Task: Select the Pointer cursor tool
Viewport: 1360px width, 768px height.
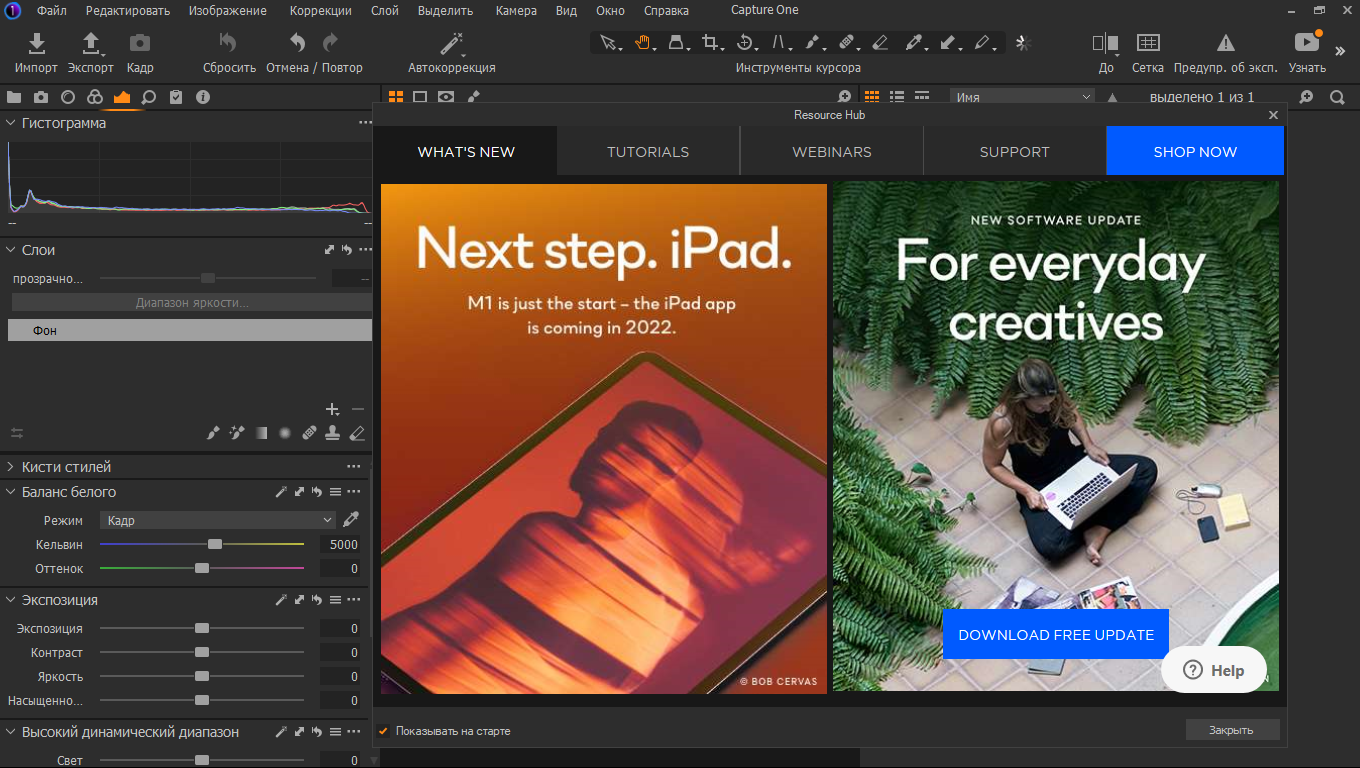Action: (607, 43)
